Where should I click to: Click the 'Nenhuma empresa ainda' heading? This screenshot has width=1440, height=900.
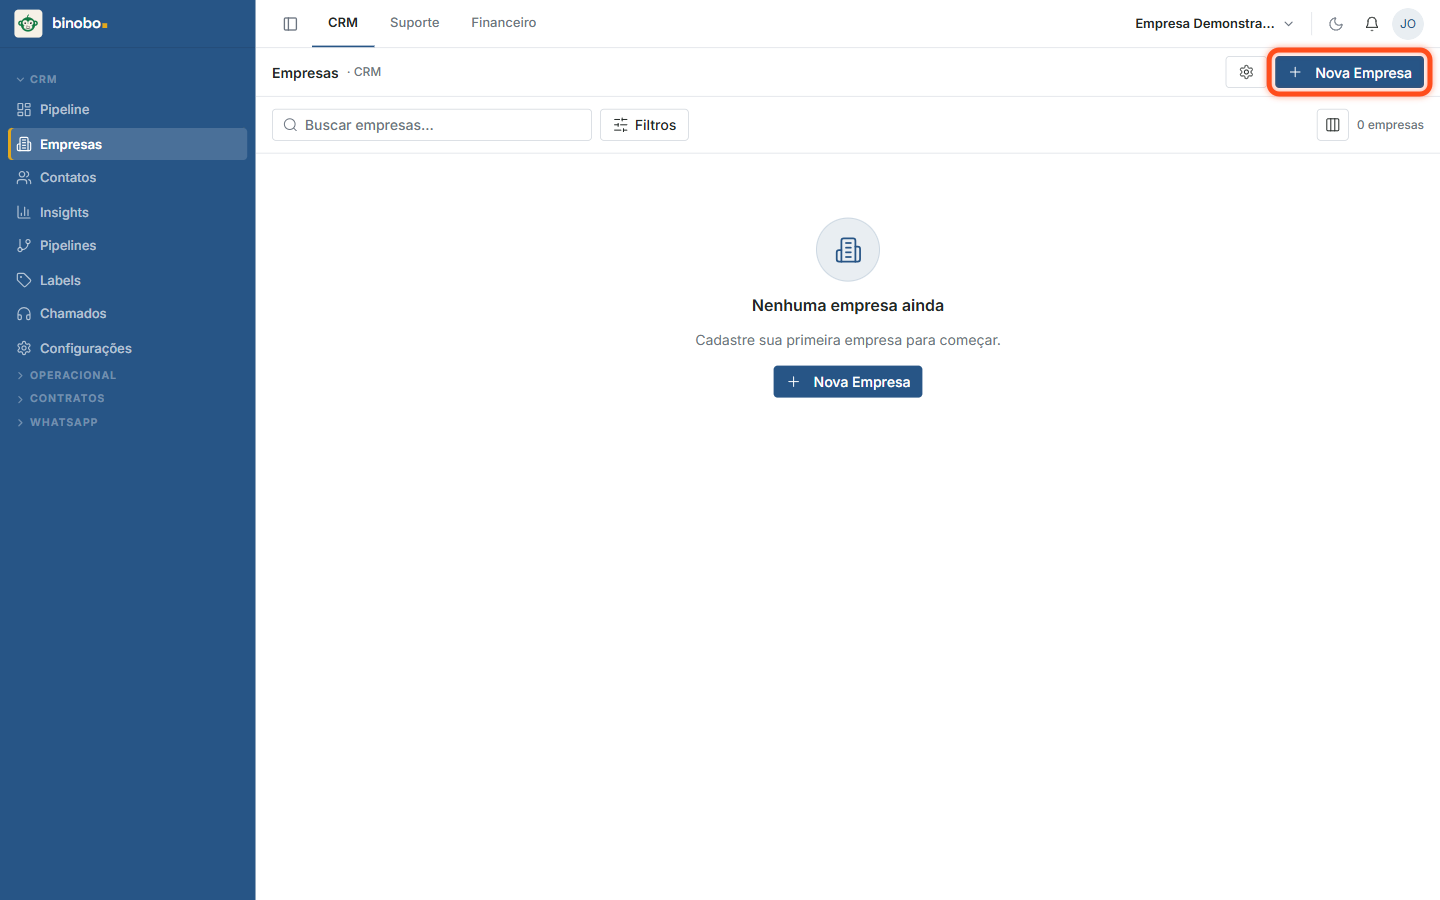(x=848, y=305)
